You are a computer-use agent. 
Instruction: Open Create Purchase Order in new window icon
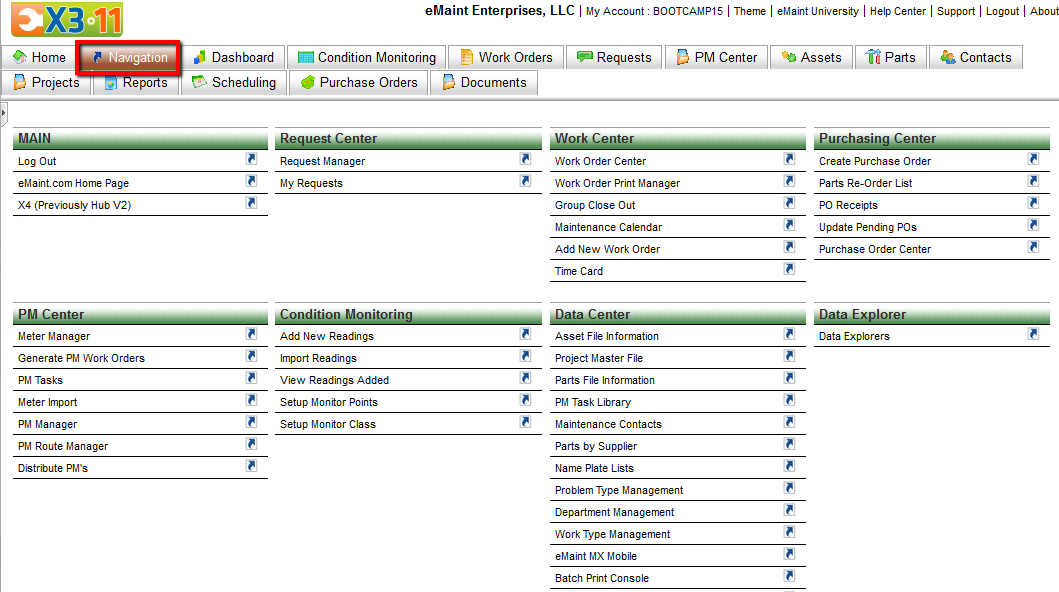tap(1033, 159)
